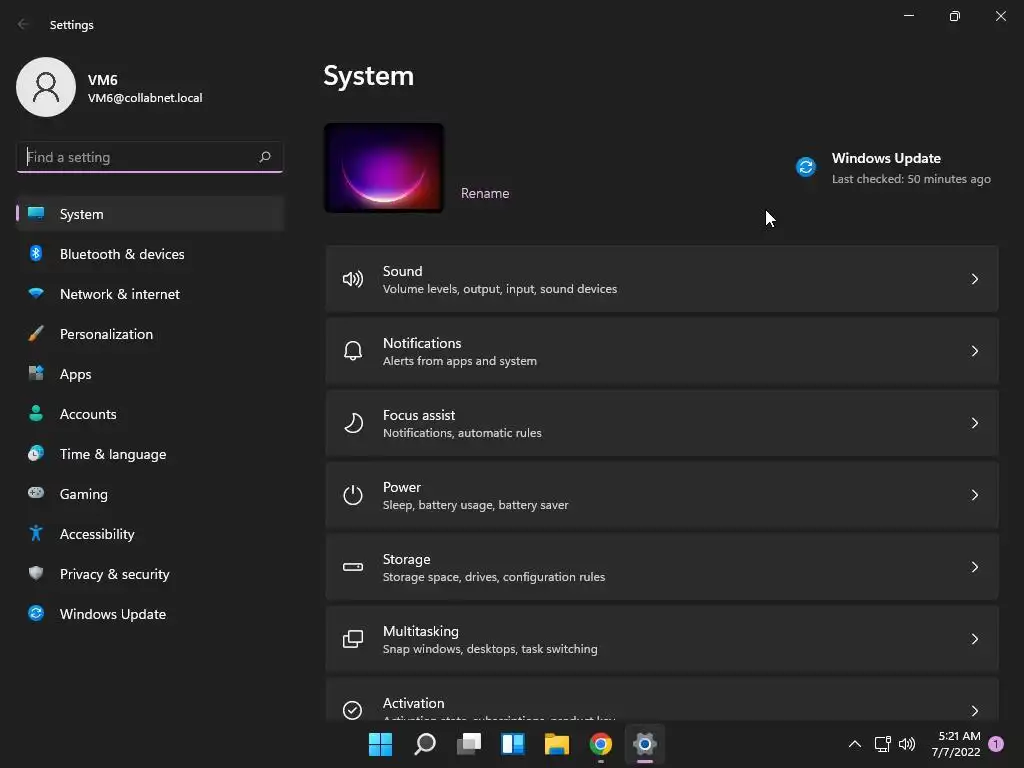Viewport: 1024px width, 768px height.
Task: Click the volume icon in system tray
Action: [907, 744]
